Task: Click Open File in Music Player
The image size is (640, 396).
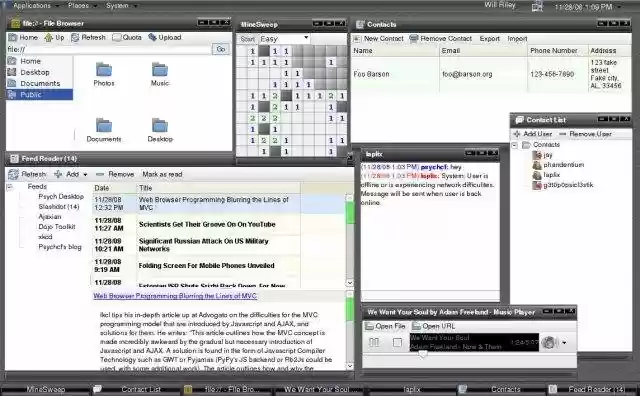Action: click(385, 326)
